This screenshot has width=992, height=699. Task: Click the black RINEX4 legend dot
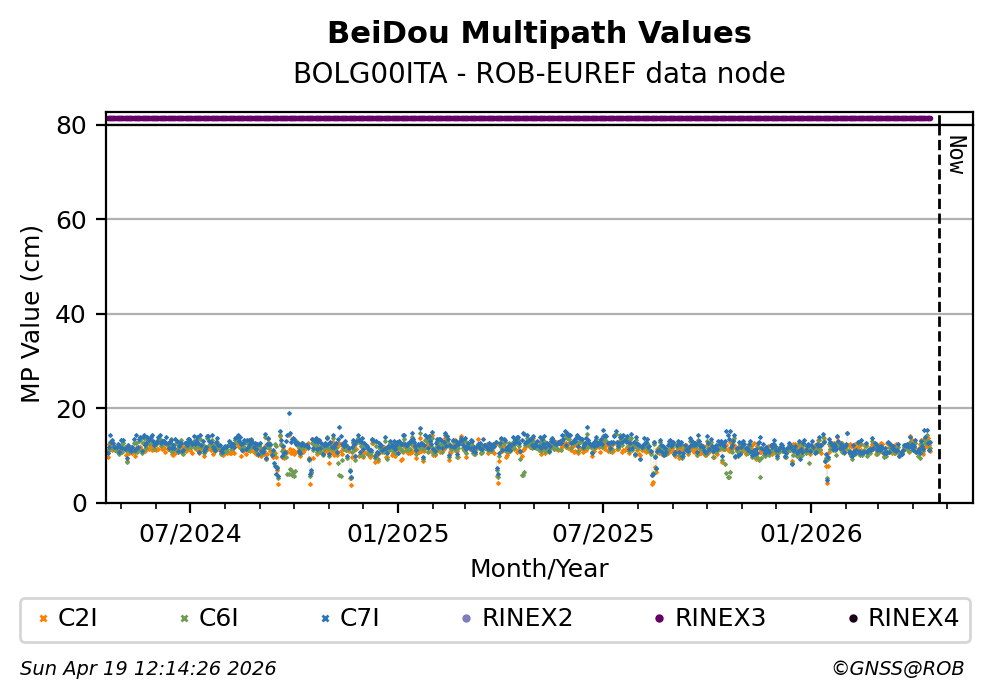[x=852, y=619]
